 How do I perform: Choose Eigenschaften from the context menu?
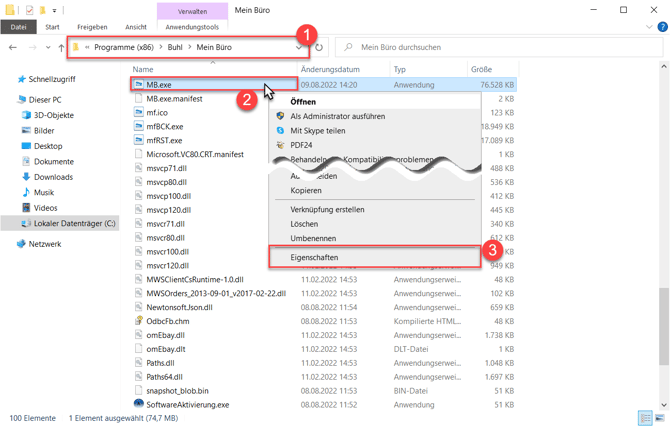(x=314, y=257)
